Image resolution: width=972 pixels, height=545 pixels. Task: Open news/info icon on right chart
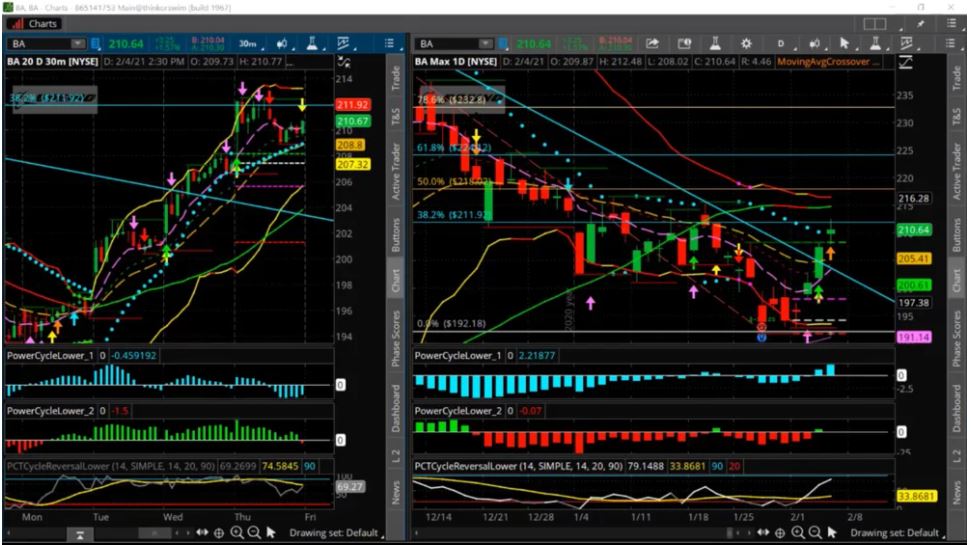pos(684,43)
